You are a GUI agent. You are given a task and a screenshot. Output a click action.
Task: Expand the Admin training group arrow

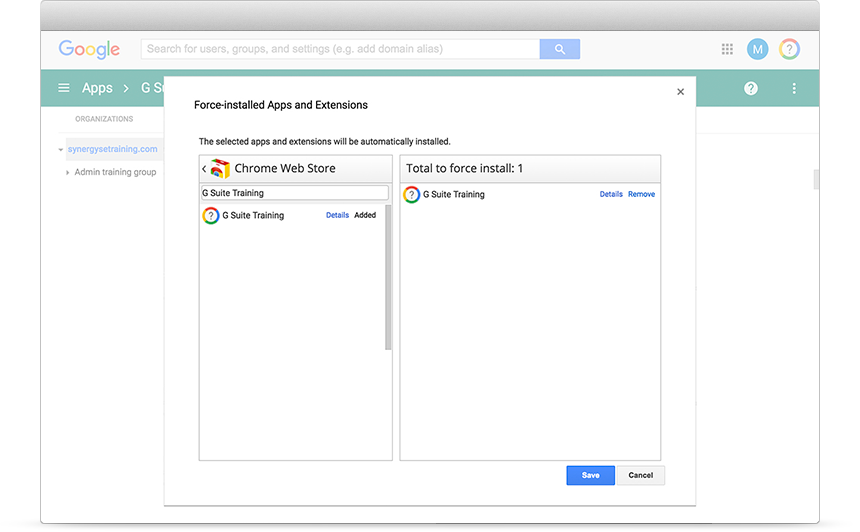67,173
